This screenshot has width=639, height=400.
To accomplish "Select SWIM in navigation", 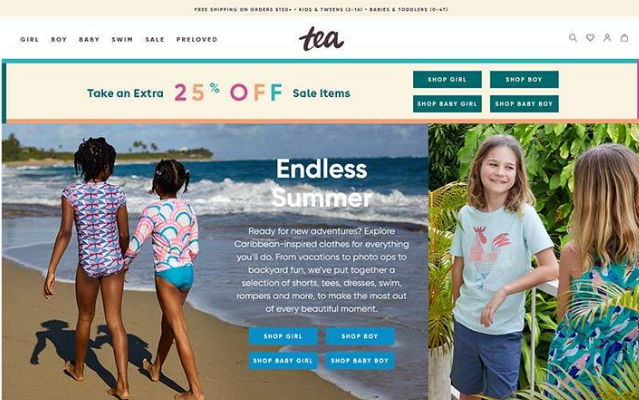I will [122, 40].
